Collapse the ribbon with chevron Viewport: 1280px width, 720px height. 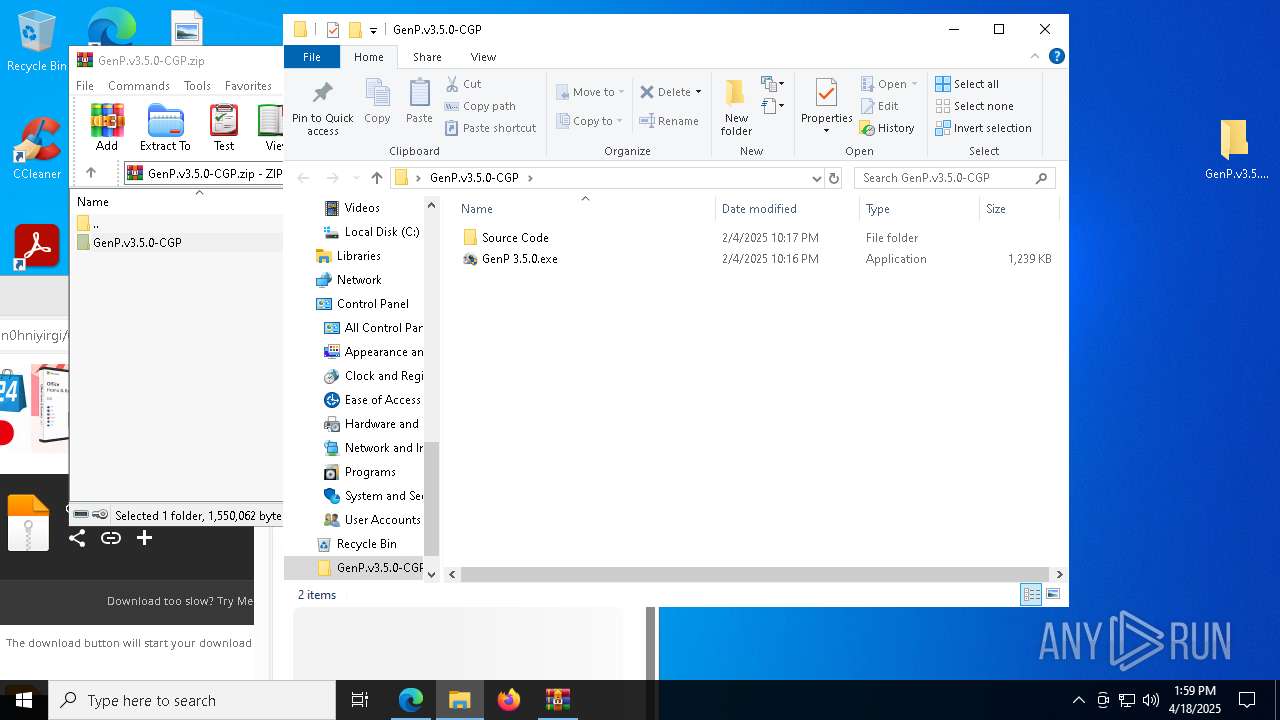click(1035, 56)
